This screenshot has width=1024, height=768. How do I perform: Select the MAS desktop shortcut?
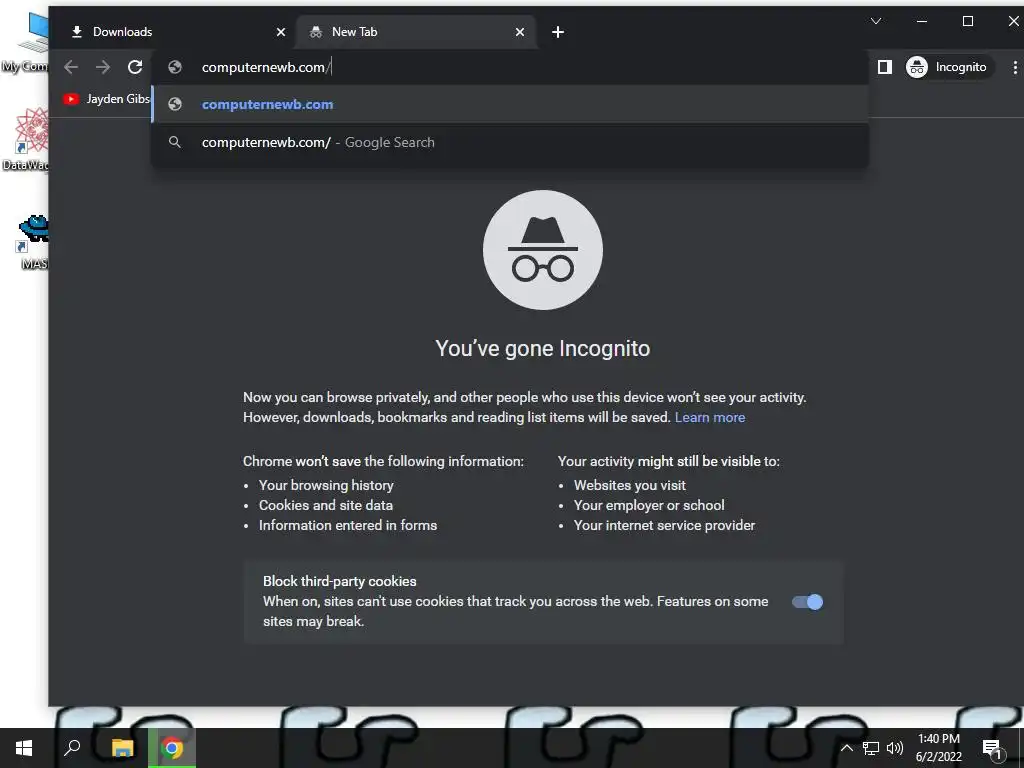(x=33, y=242)
